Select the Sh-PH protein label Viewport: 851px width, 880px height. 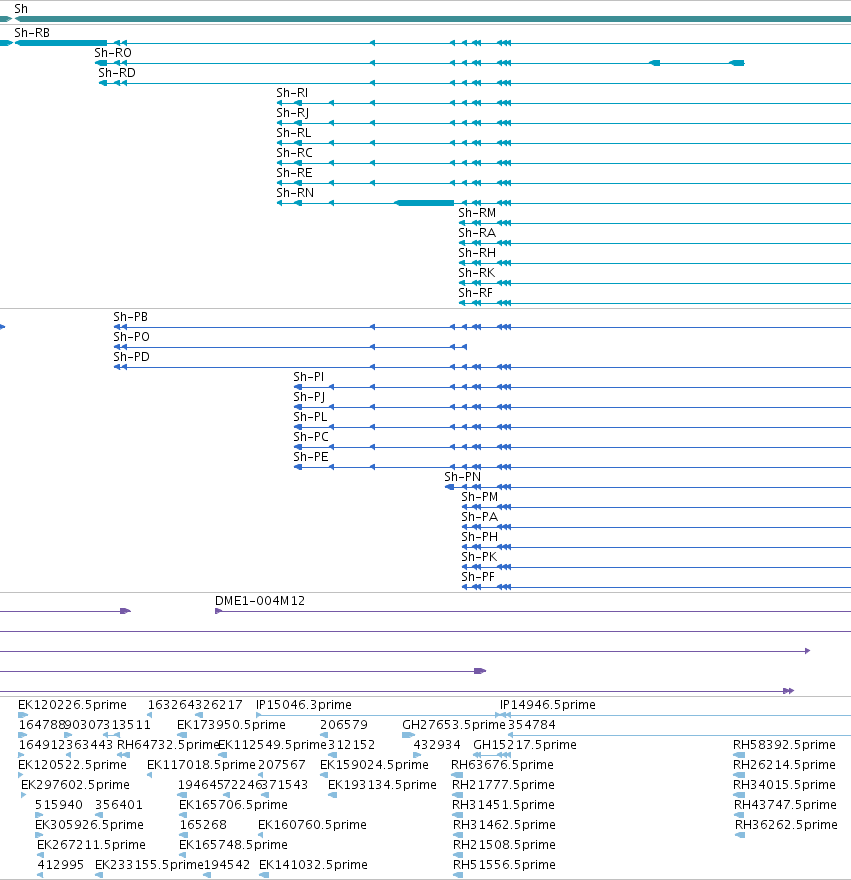[x=479, y=537]
